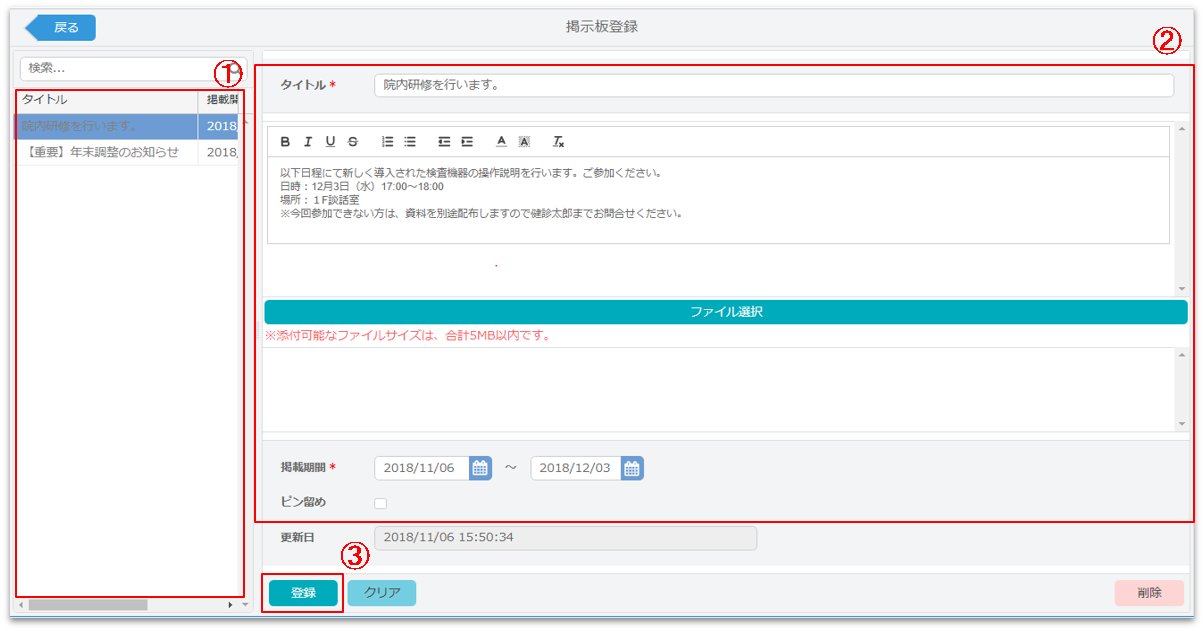Toggle bold formatting in the editor
1204x631 pixels.
click(285, 142)
